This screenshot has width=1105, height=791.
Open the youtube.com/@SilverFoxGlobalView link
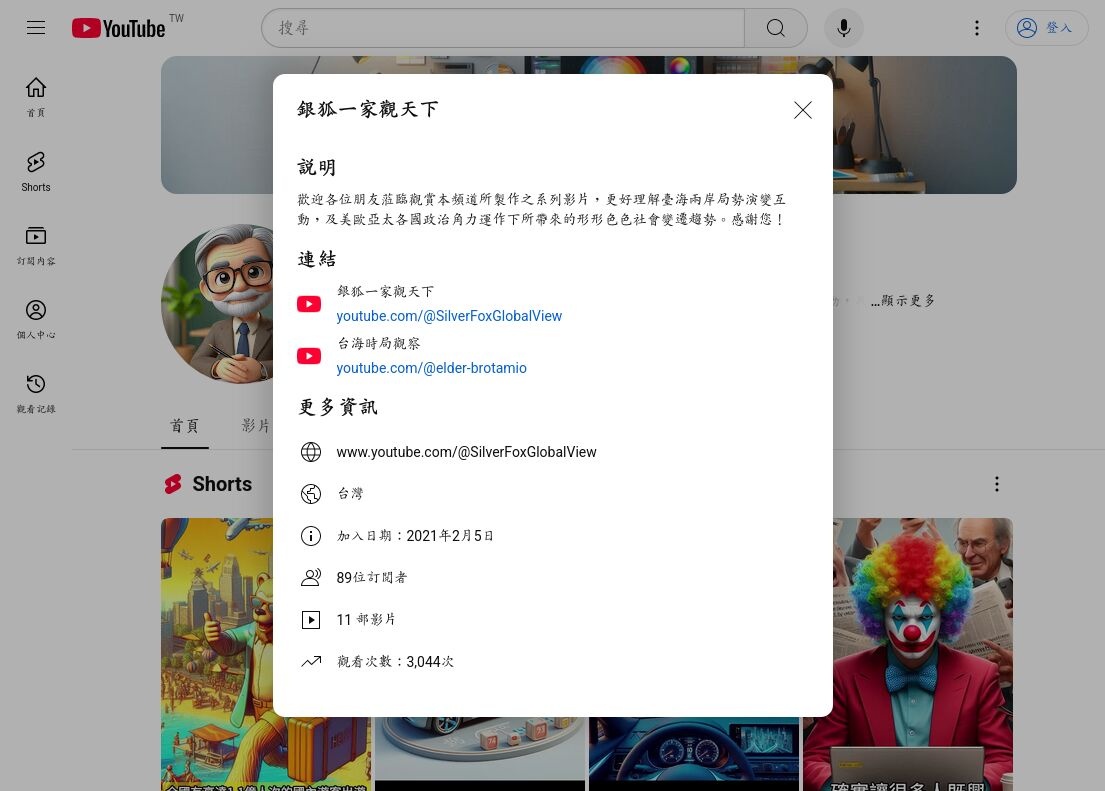point(449,316)
